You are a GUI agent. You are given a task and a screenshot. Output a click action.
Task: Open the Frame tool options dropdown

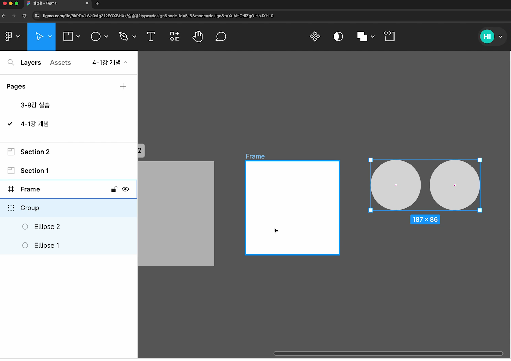(78, 36)
